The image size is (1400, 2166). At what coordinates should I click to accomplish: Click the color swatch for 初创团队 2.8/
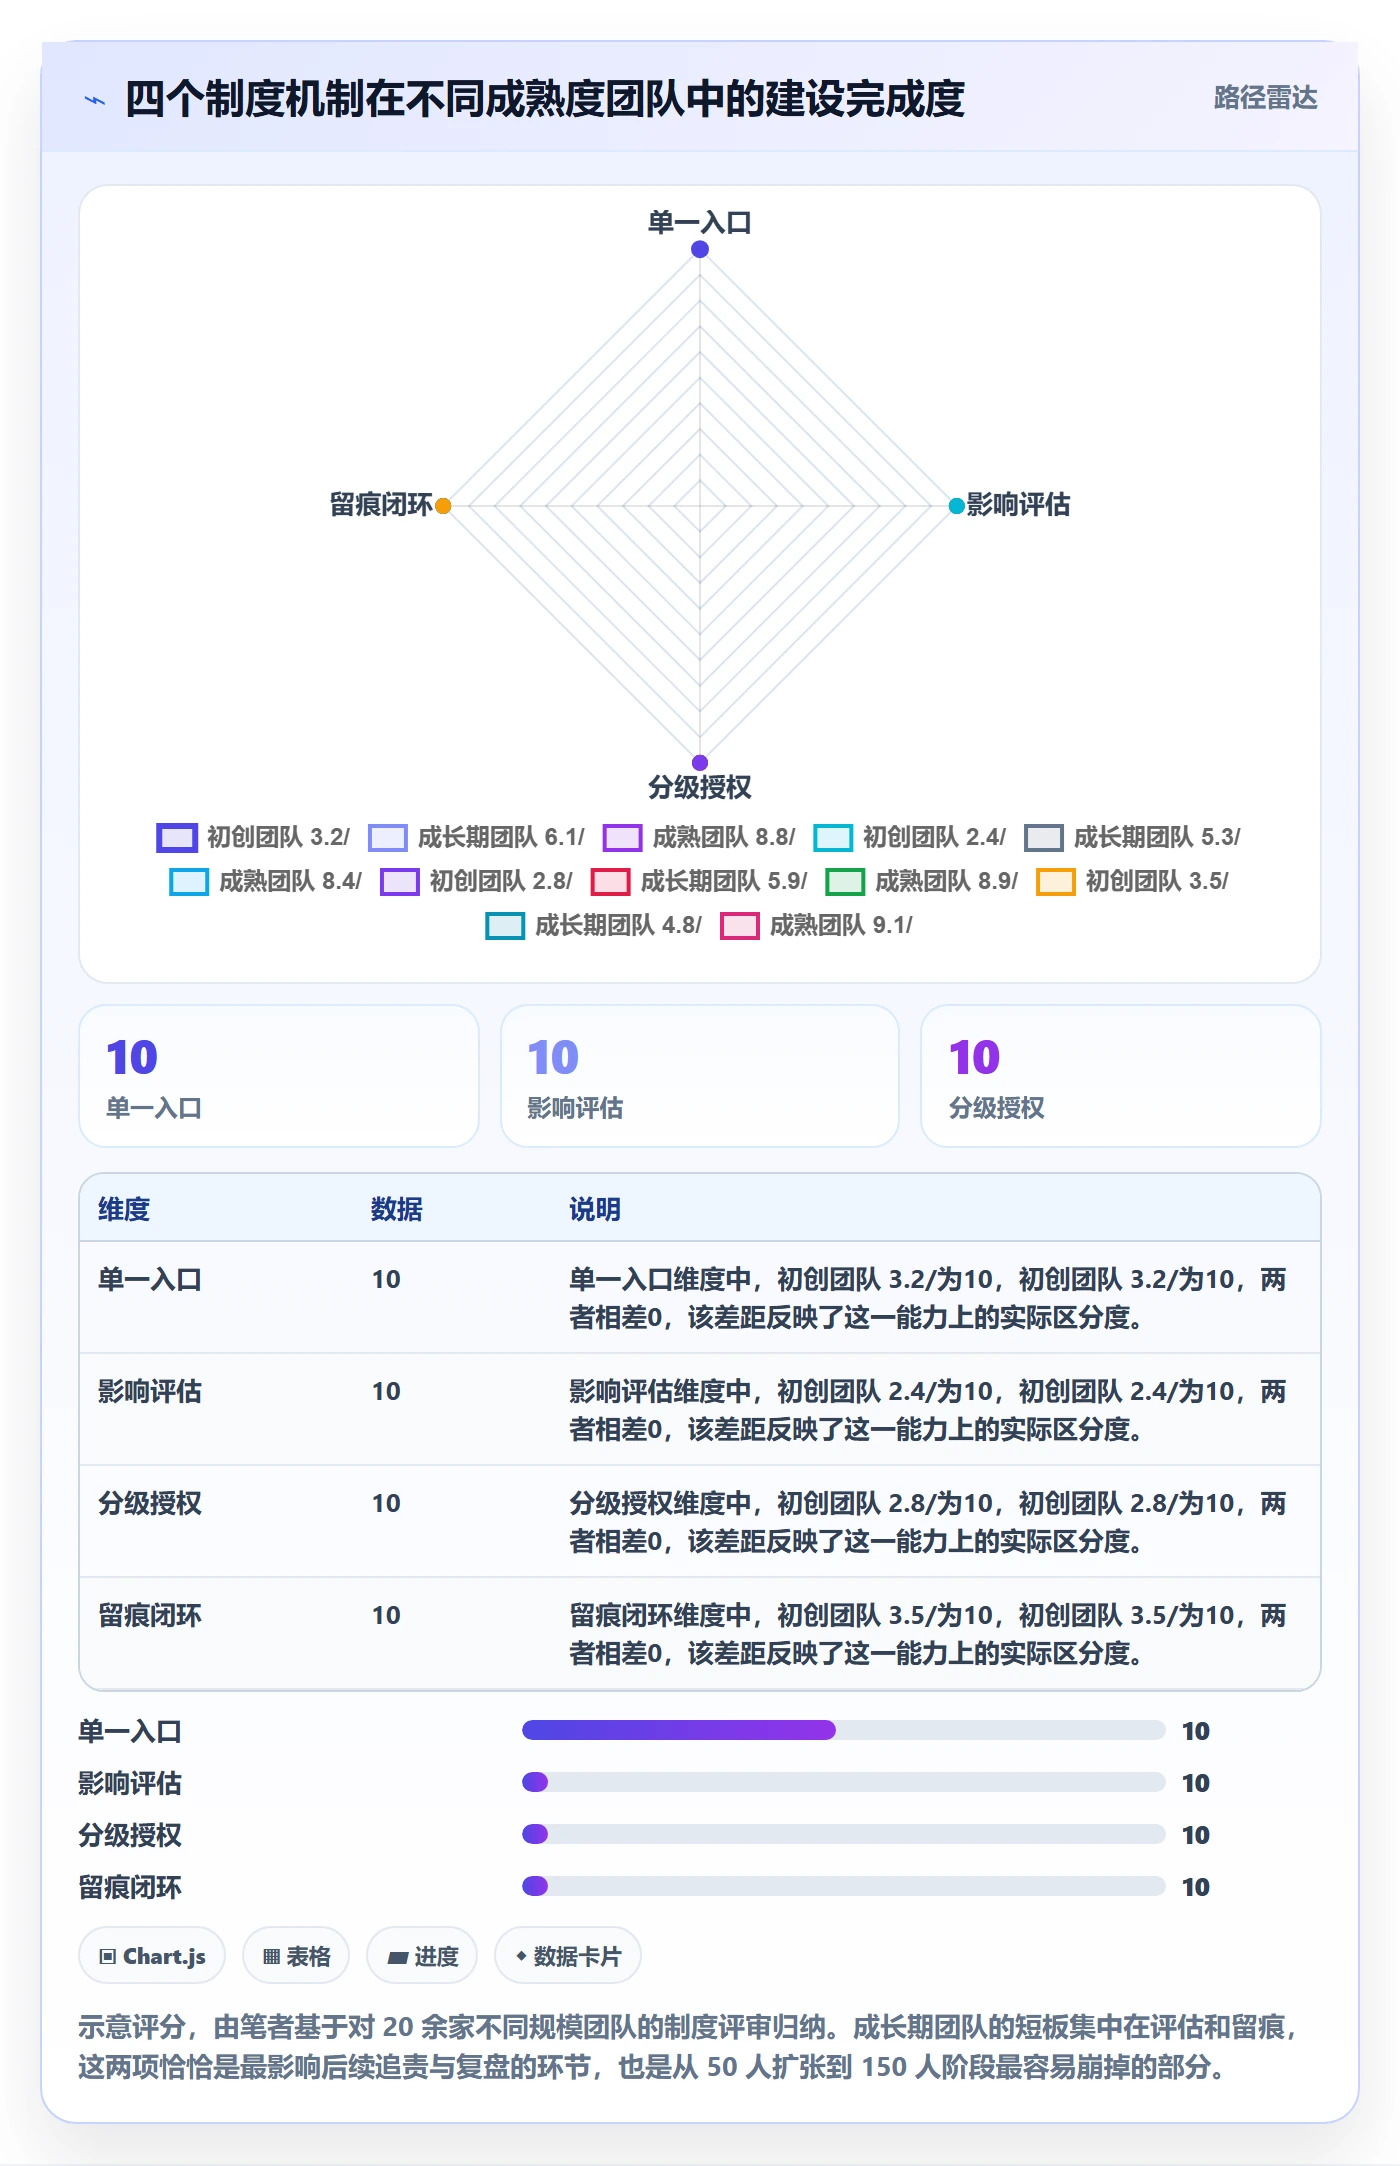click(x=399, y=882)
